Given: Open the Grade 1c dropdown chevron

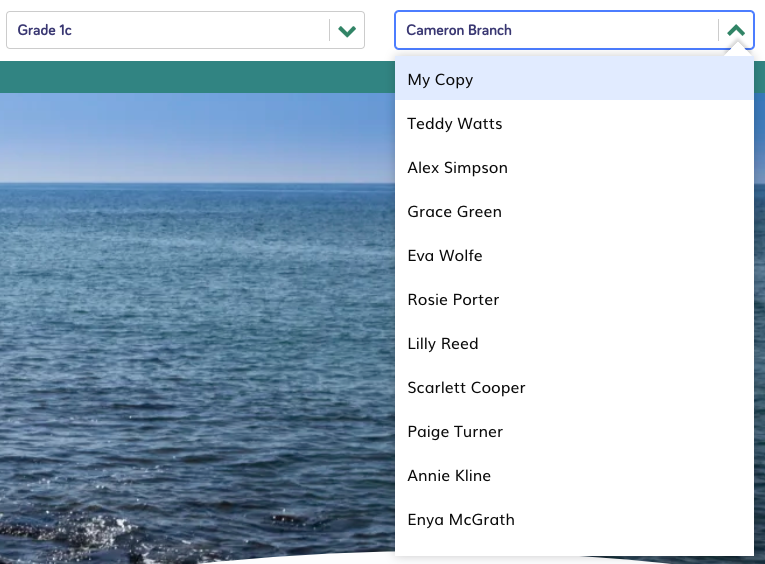Looking at the screenshot, I should [347, 31].
